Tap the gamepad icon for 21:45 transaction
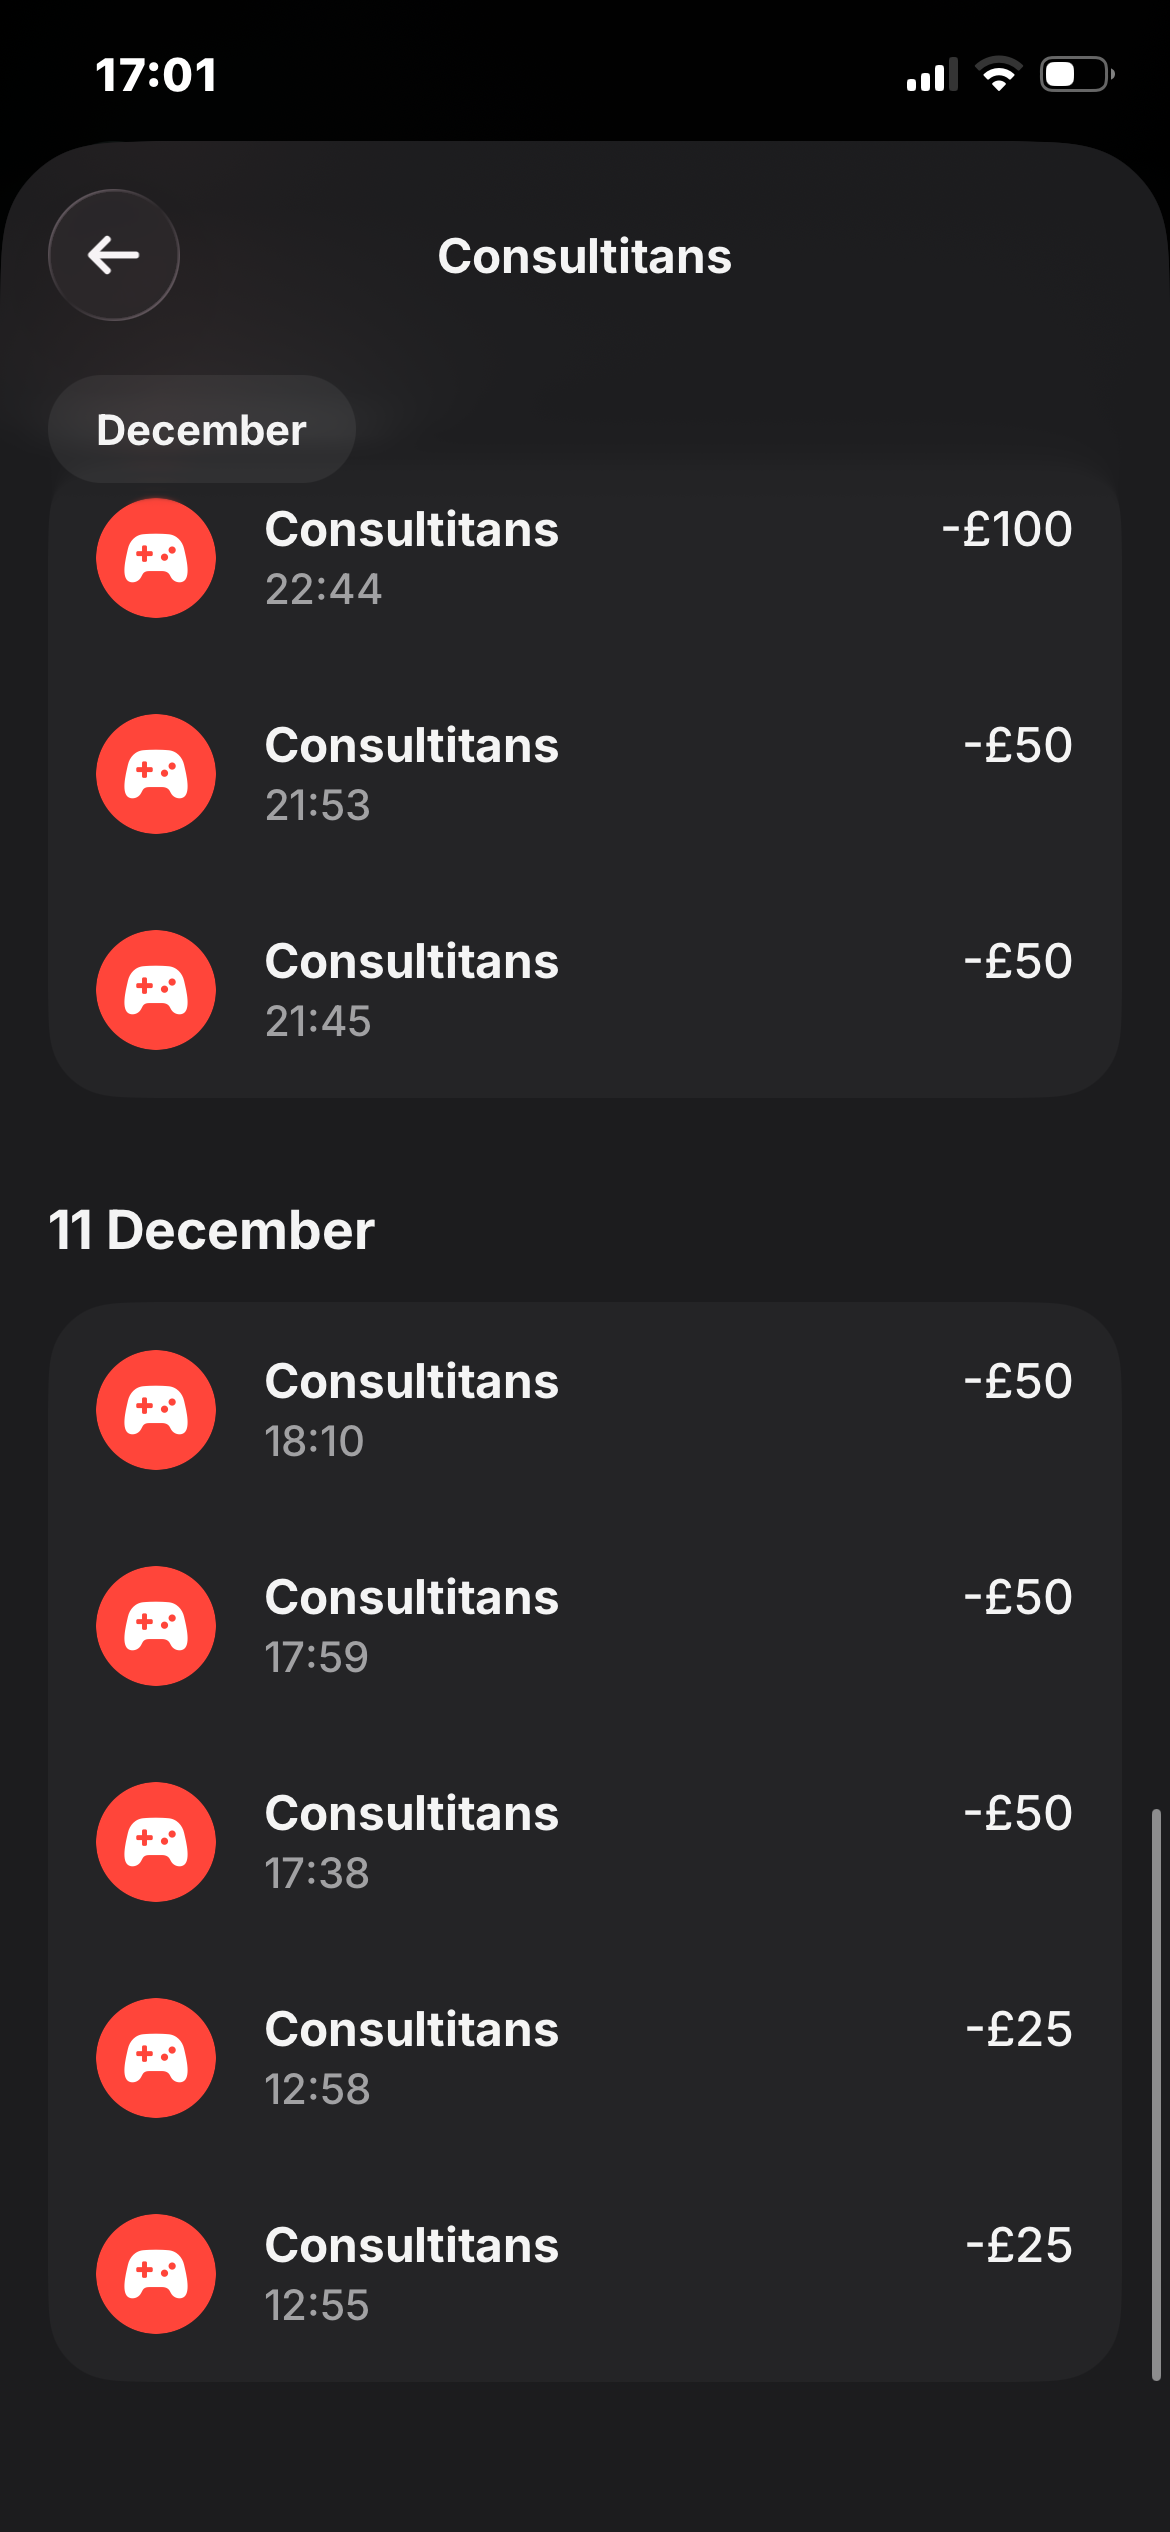This screenshot has width=1170, height=2532. pos(156,990)
